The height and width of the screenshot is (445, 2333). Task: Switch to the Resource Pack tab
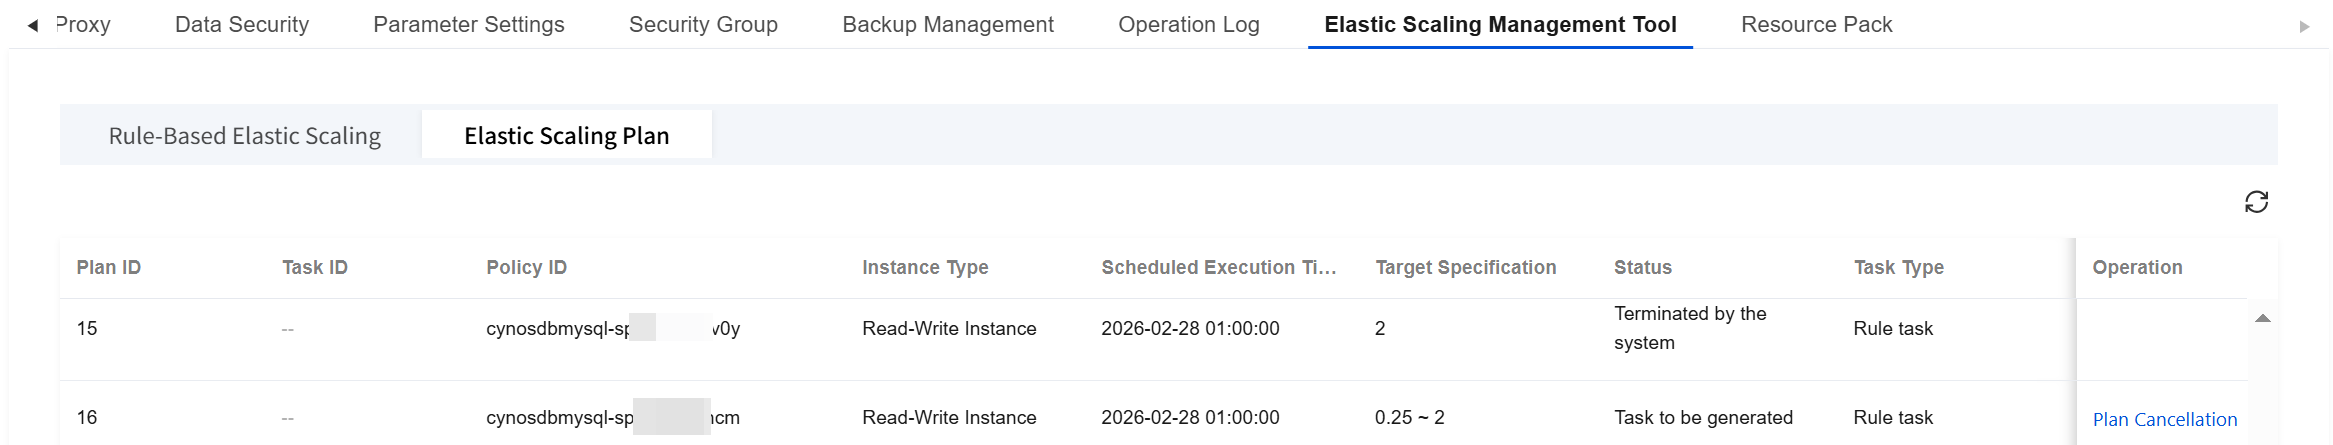pyautogui.click(x=1816, y=25)
